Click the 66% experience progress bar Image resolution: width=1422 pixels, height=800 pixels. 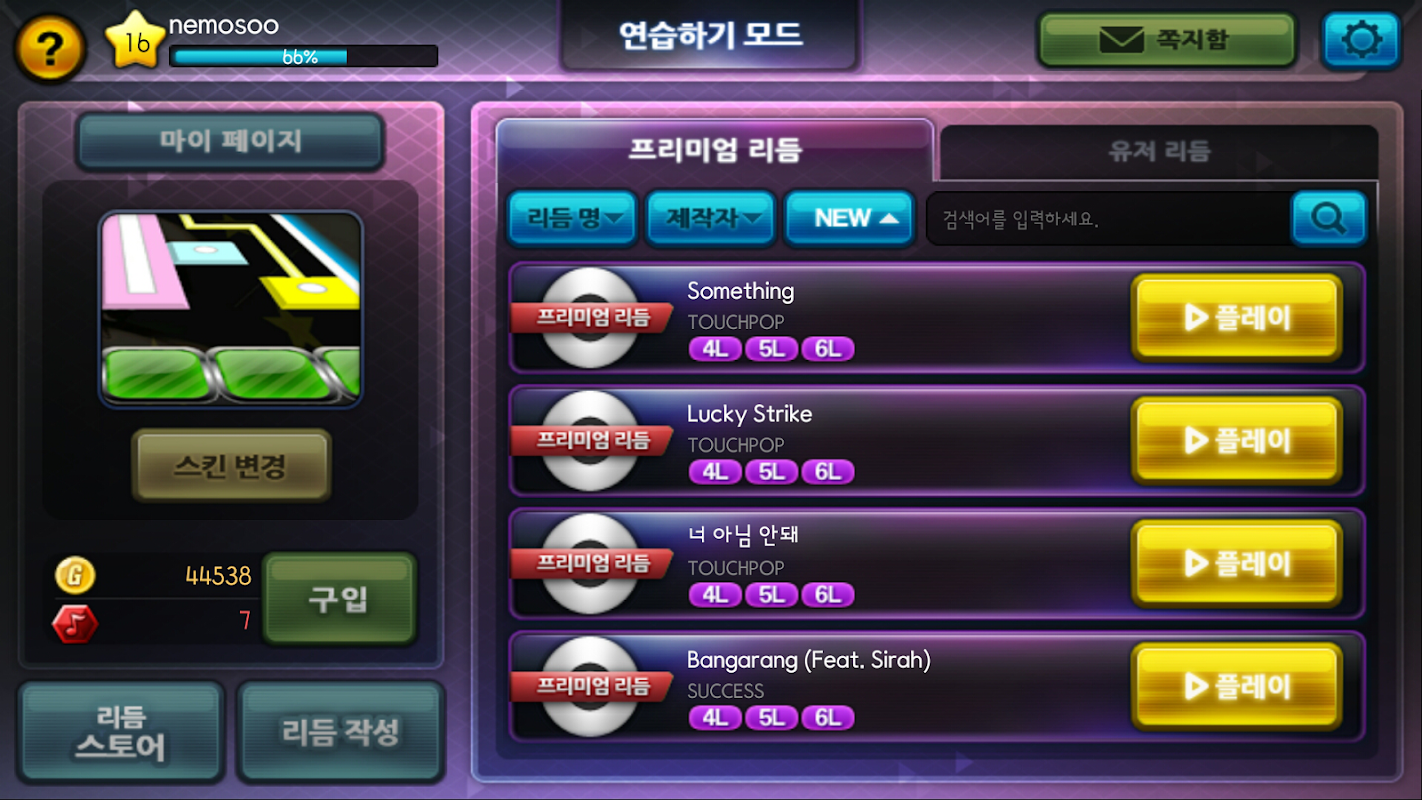coord(304,57)
